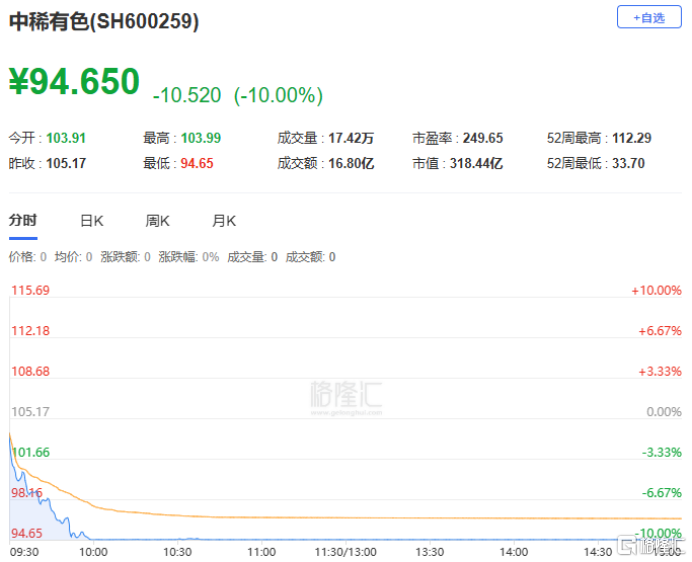Screen dimensions: 692x562
Task: Click the 14:00 time axis marker
Action: [x=513, y=551]
